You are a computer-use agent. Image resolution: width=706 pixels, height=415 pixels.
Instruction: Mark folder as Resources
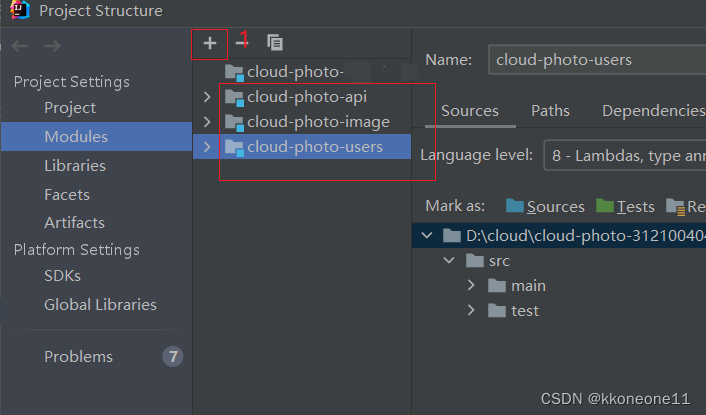686,207
